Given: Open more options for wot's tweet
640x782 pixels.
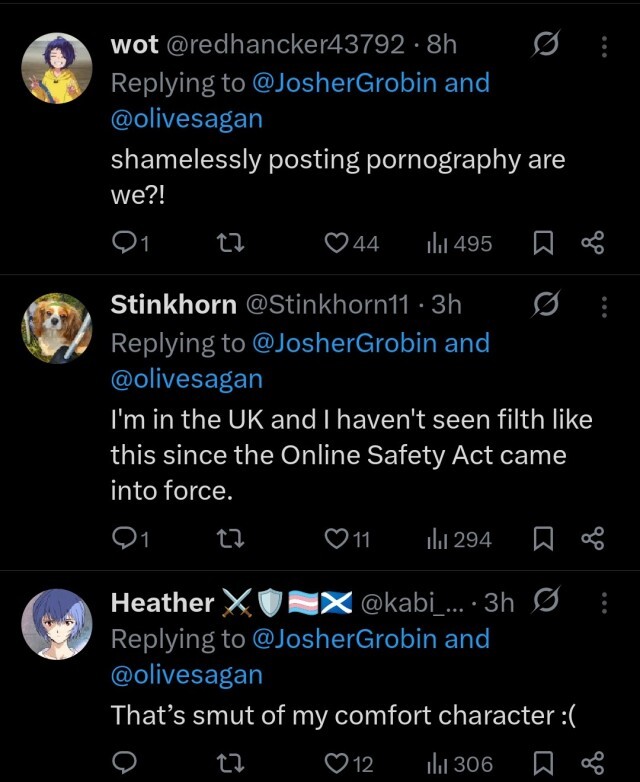Looking at the screenshot, I should pos(603,45).
